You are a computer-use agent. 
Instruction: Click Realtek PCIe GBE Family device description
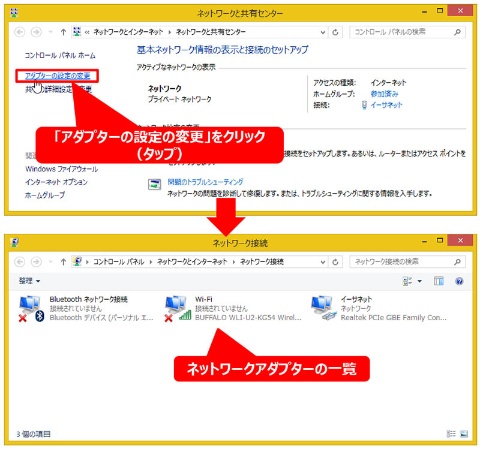(393, 318)
